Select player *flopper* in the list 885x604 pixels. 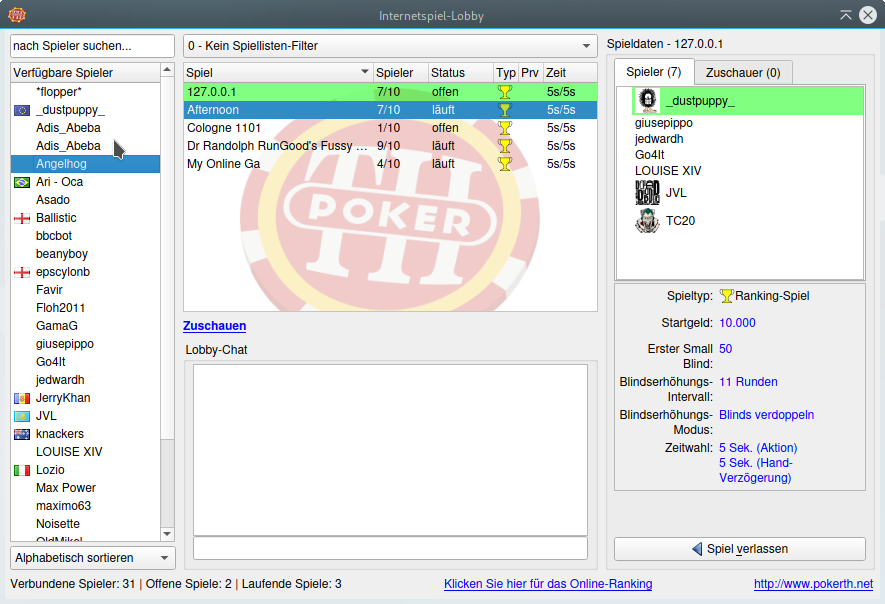tap(85, 92)
